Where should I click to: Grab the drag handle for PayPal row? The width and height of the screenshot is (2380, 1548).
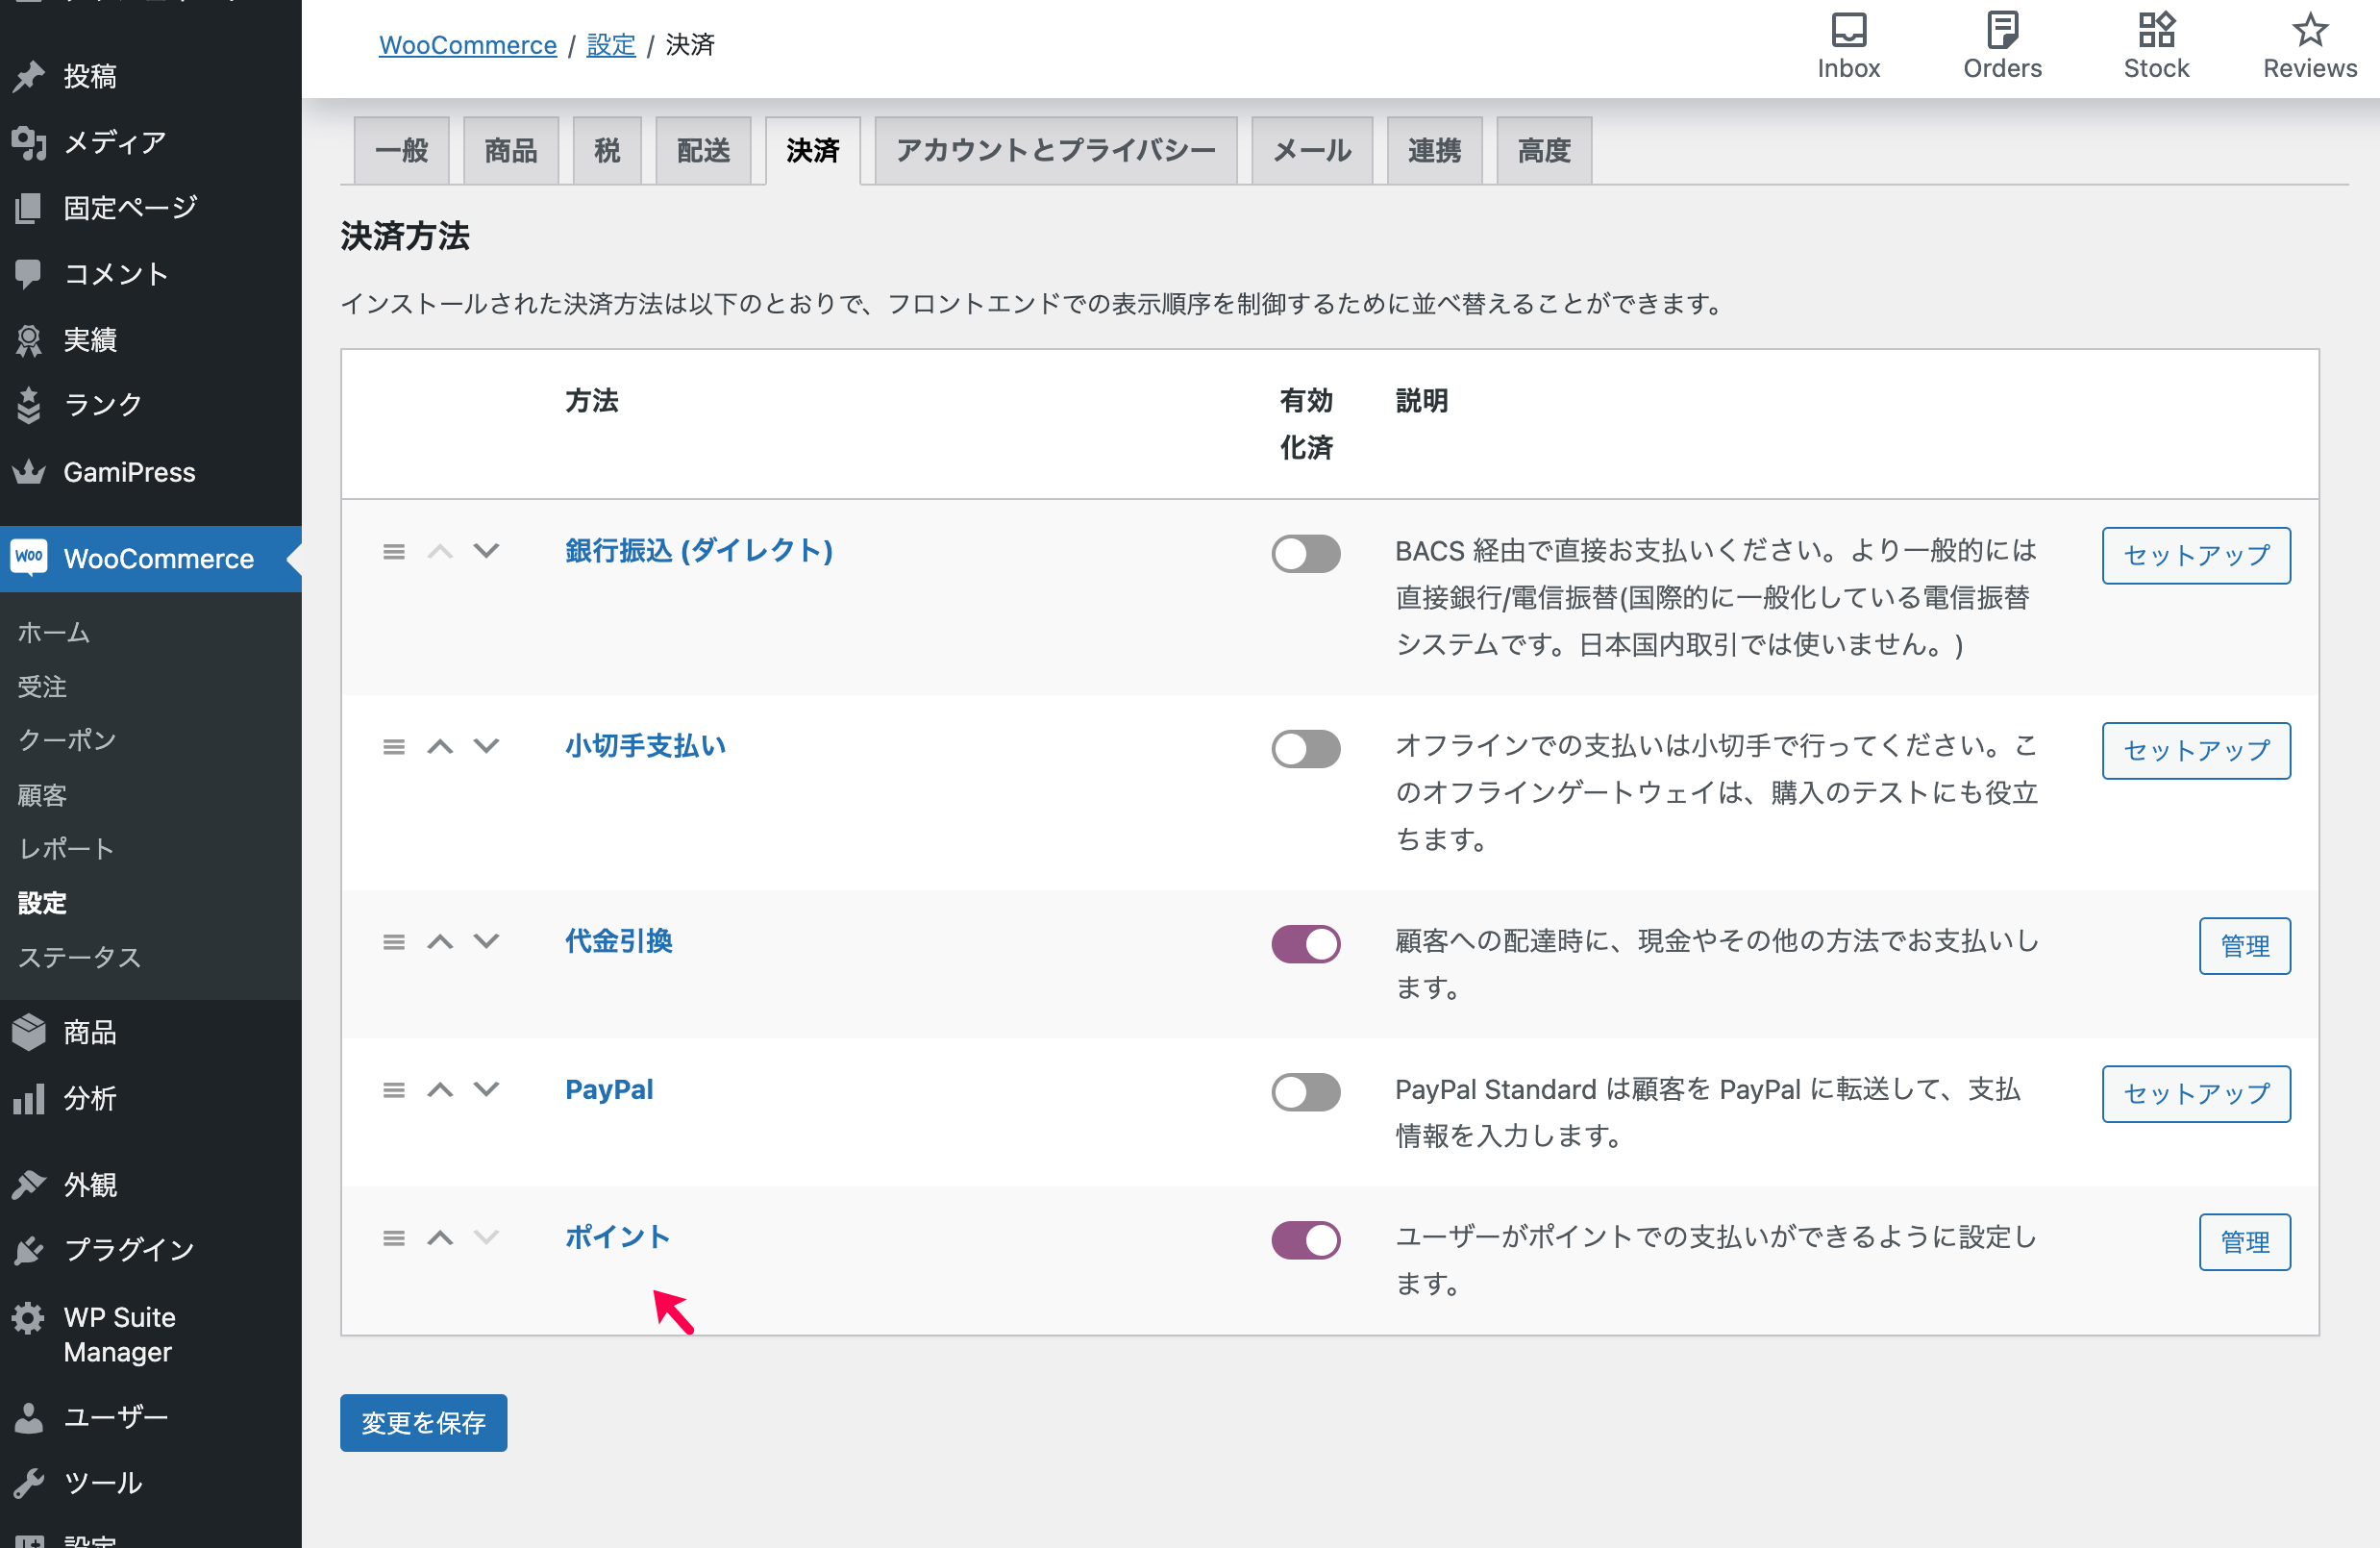tap(394, 1090)
